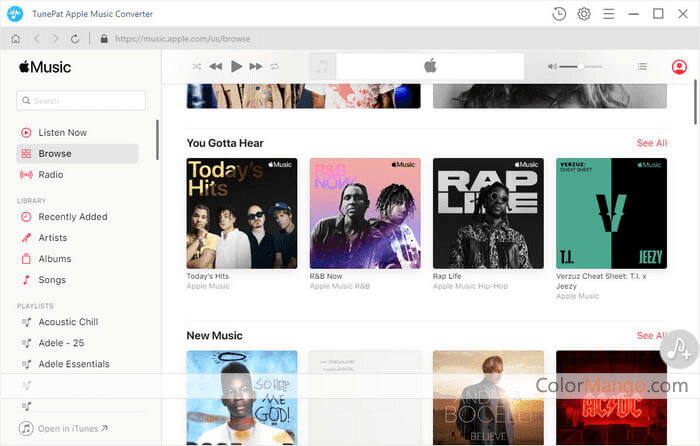Open Rap Life playlist cover
Image resolution: width=700 pixels, height=446 pixels.
488,213
